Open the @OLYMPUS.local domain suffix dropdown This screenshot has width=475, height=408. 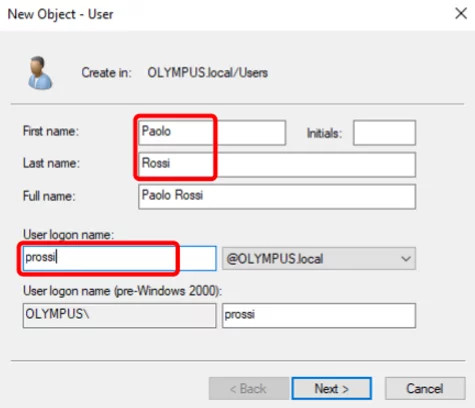[x=319, y=258]
